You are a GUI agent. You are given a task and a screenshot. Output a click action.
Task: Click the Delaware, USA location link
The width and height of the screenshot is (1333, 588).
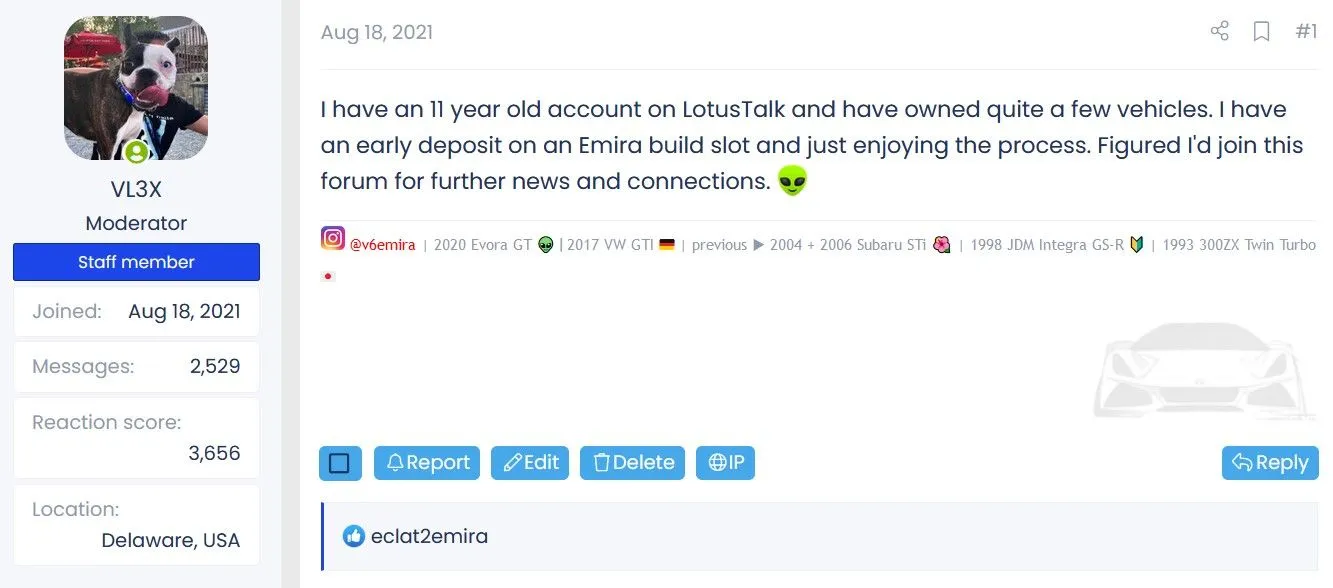tap(171, 540)
